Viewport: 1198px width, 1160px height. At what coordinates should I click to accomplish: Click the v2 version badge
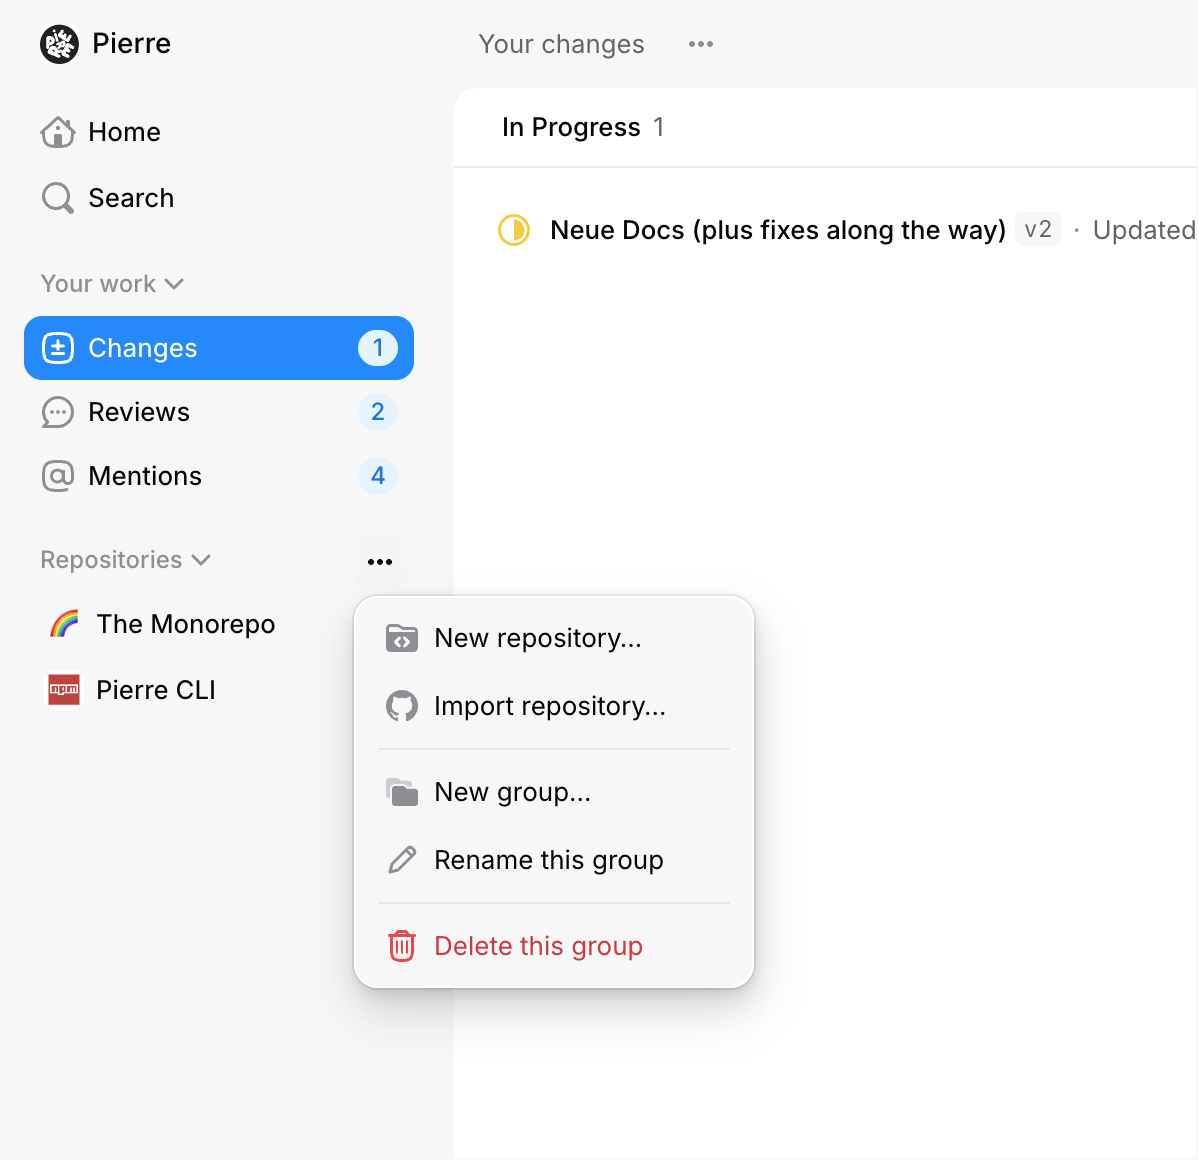pyautogui.click(x=1038, y=230)
